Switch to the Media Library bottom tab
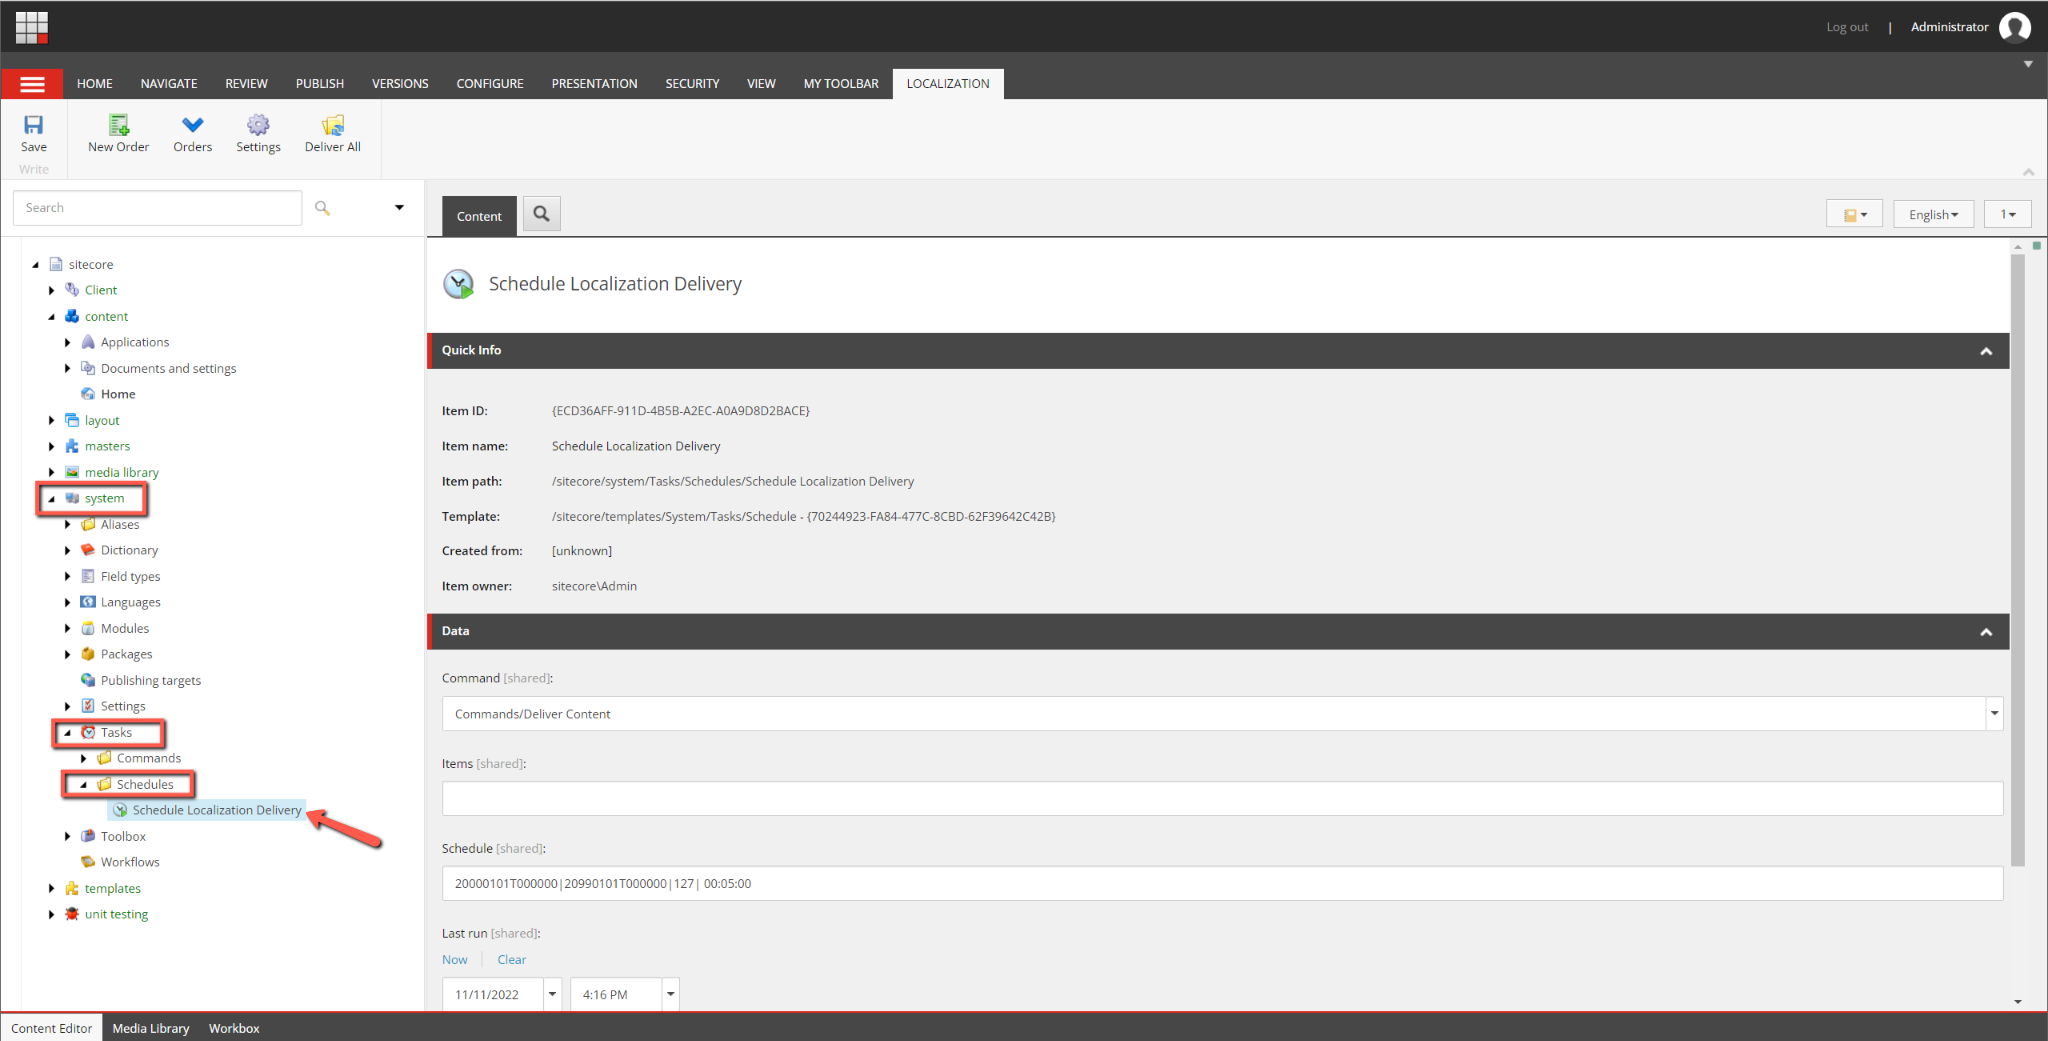 [151, 1028]
